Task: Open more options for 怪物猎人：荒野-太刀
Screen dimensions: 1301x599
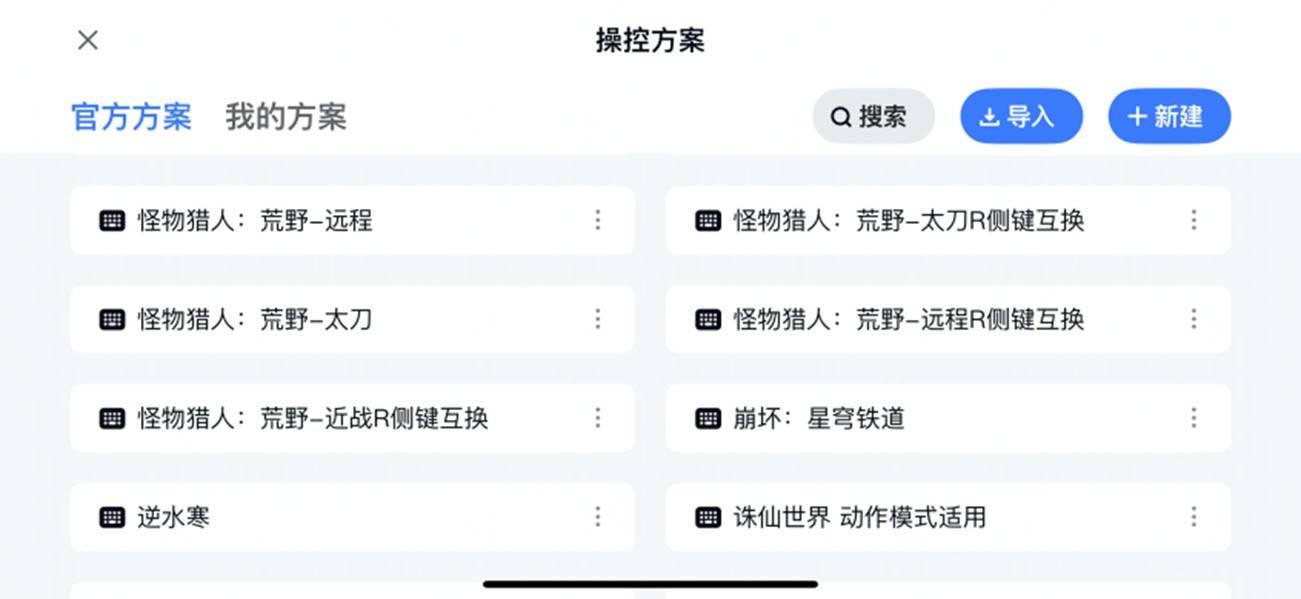Action: [598, 319]
